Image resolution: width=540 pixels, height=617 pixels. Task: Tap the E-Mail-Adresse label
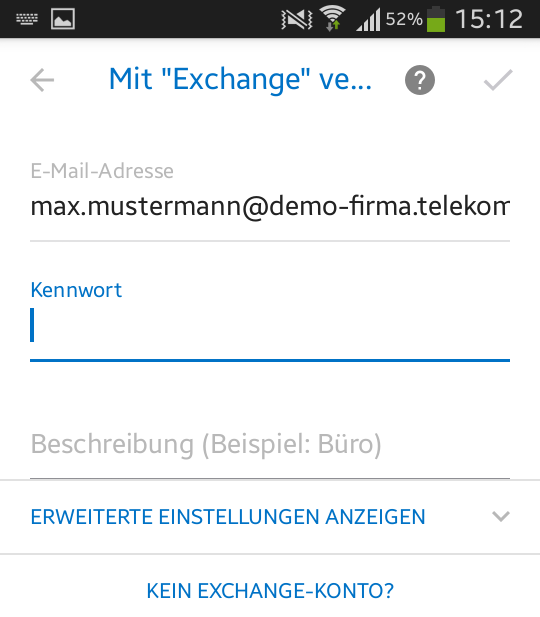102,171
